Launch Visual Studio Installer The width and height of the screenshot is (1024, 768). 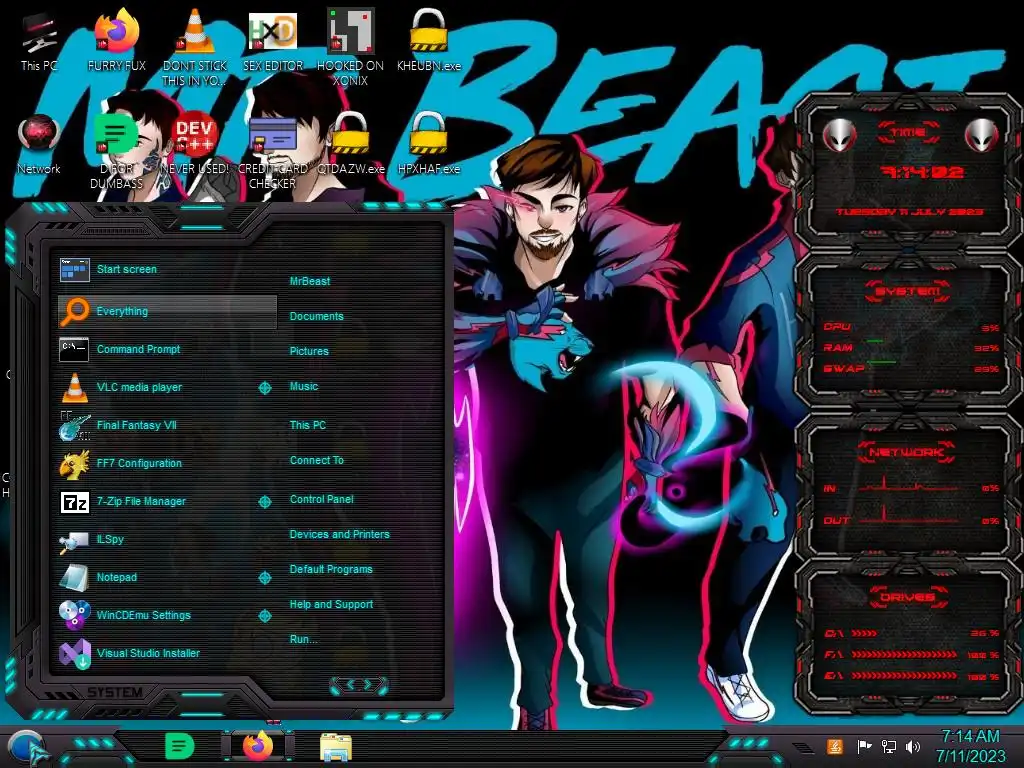[167, 653]
